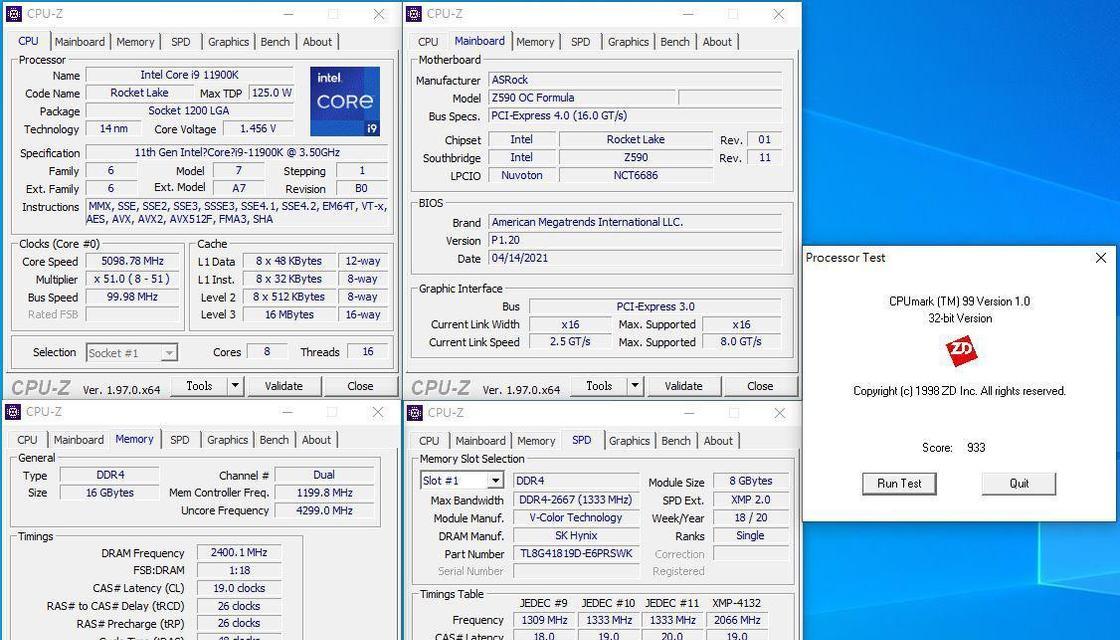
Task: Open Bench tab in Mainboard window
Action: pyautogui.click(x=675, y=41)
